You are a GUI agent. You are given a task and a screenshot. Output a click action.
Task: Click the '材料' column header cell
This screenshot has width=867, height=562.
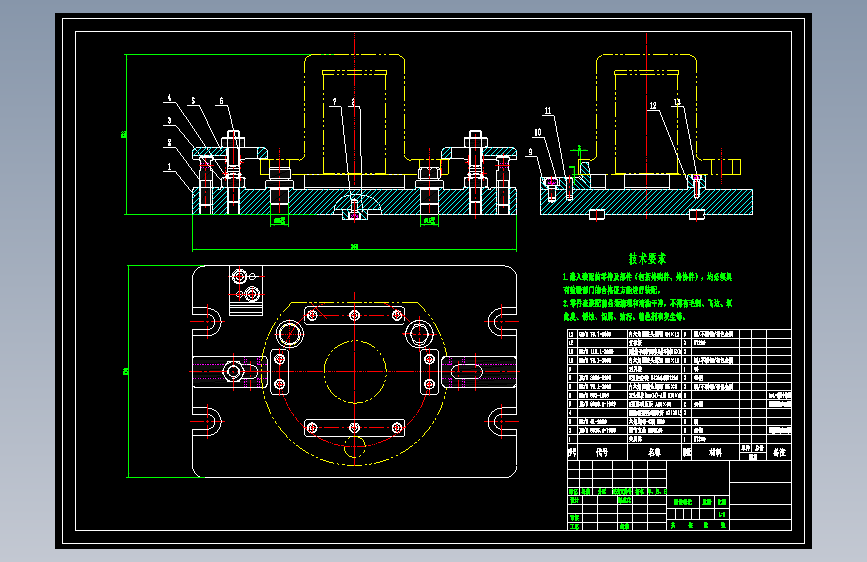(715, 452)
